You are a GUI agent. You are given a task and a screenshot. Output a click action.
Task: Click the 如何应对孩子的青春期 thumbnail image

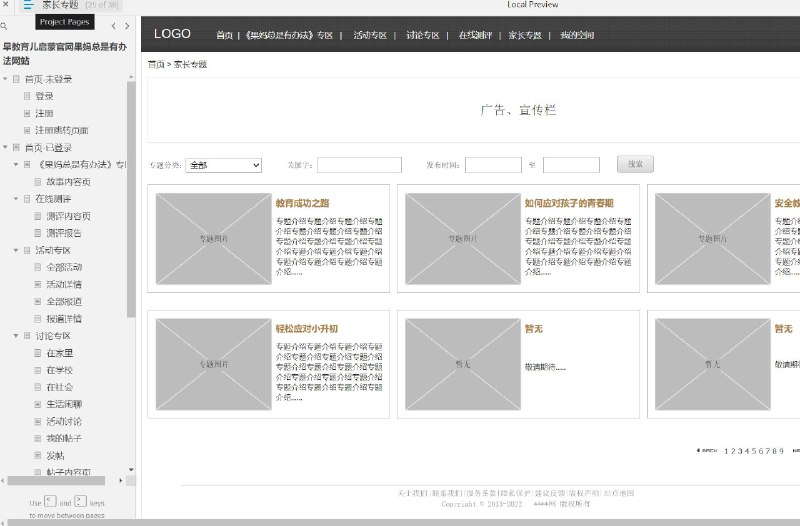coord(463,238)
